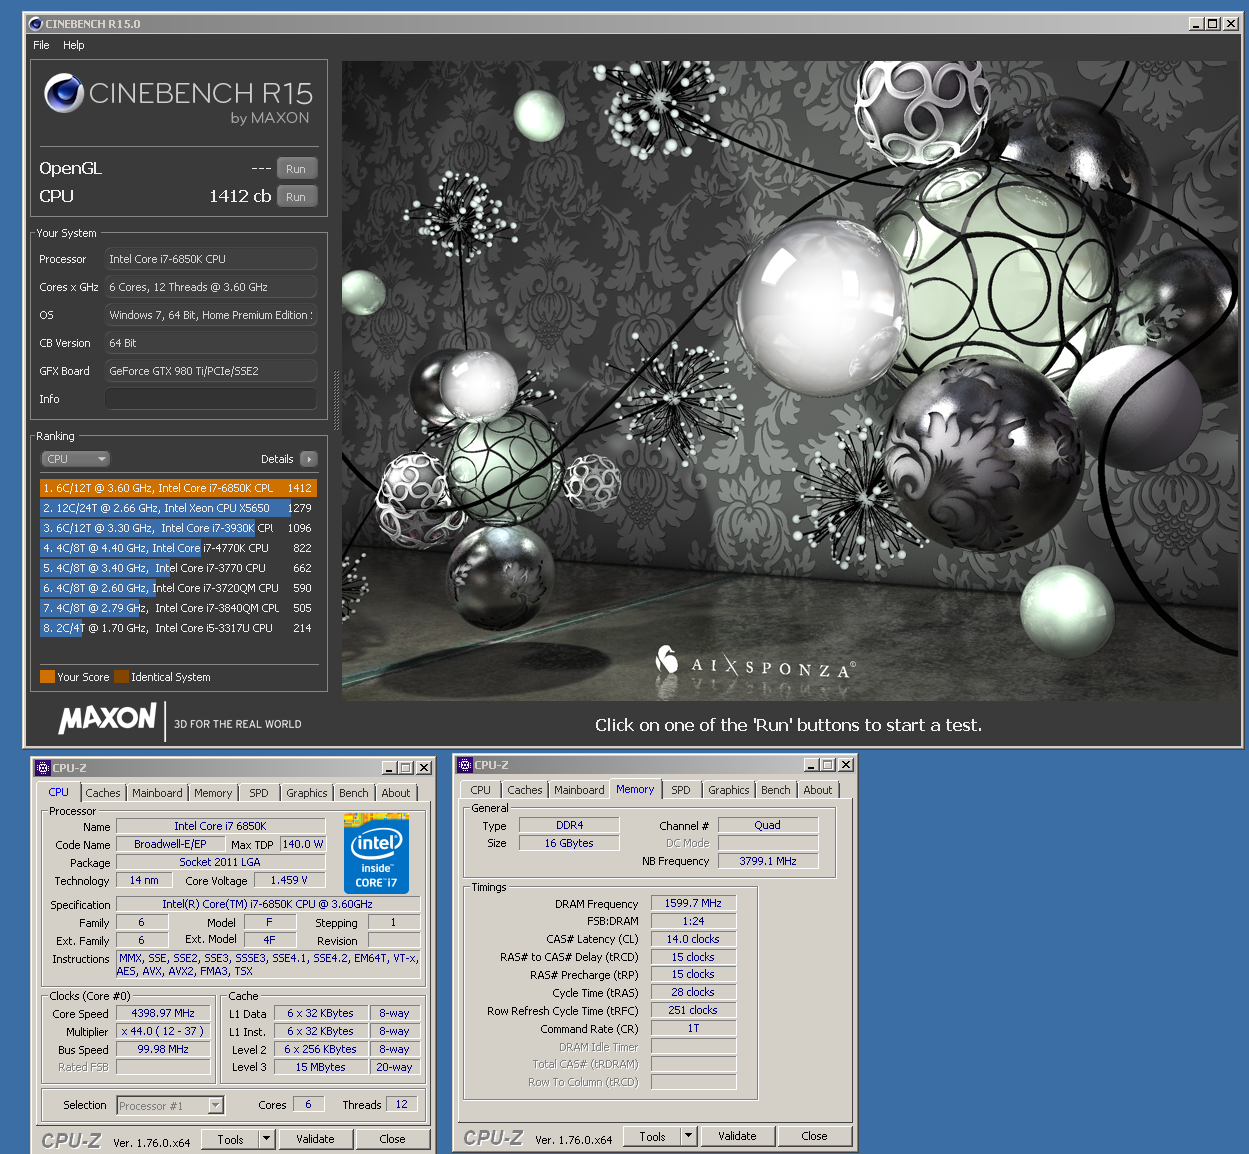The height and width of the screenshot is (1154, 1249).
Task: Click the empty Info input field
Action: pyautogui.click(x=211, y=399)
